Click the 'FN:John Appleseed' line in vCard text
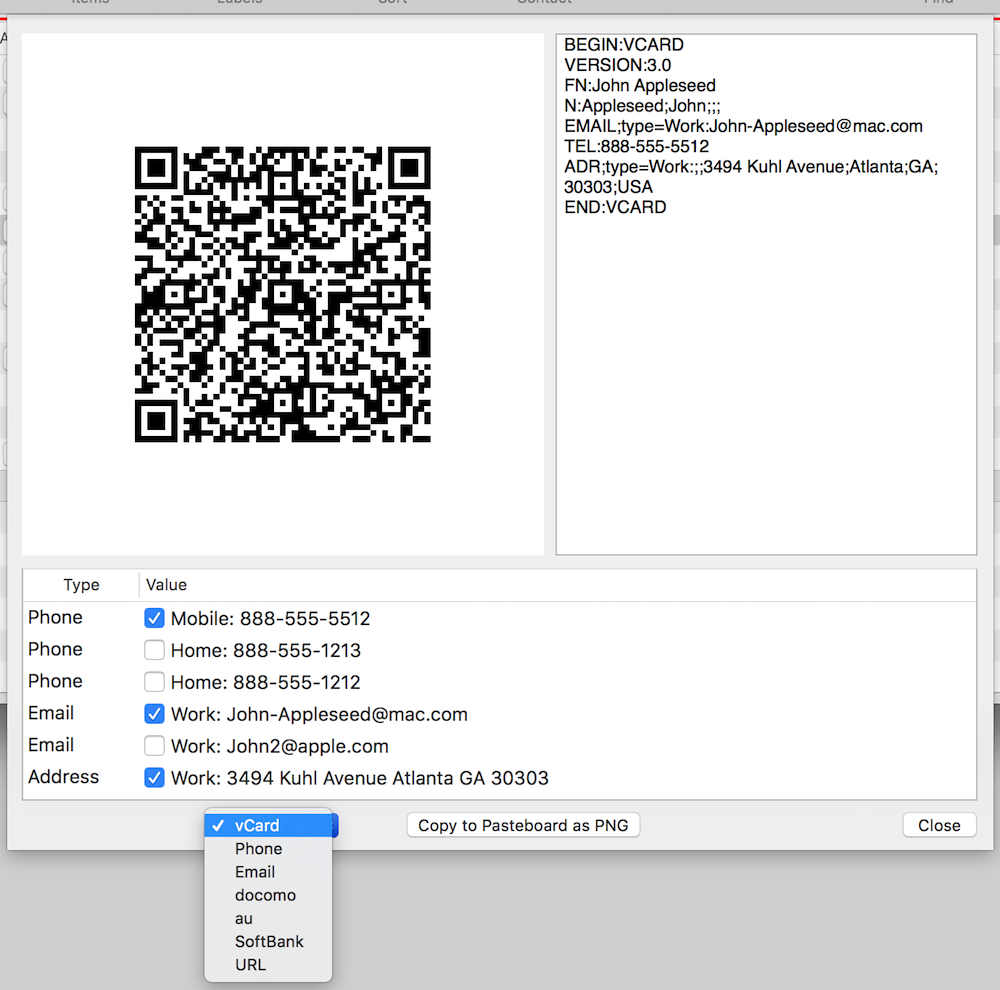Screen dimensions: 1000x990 640,85
